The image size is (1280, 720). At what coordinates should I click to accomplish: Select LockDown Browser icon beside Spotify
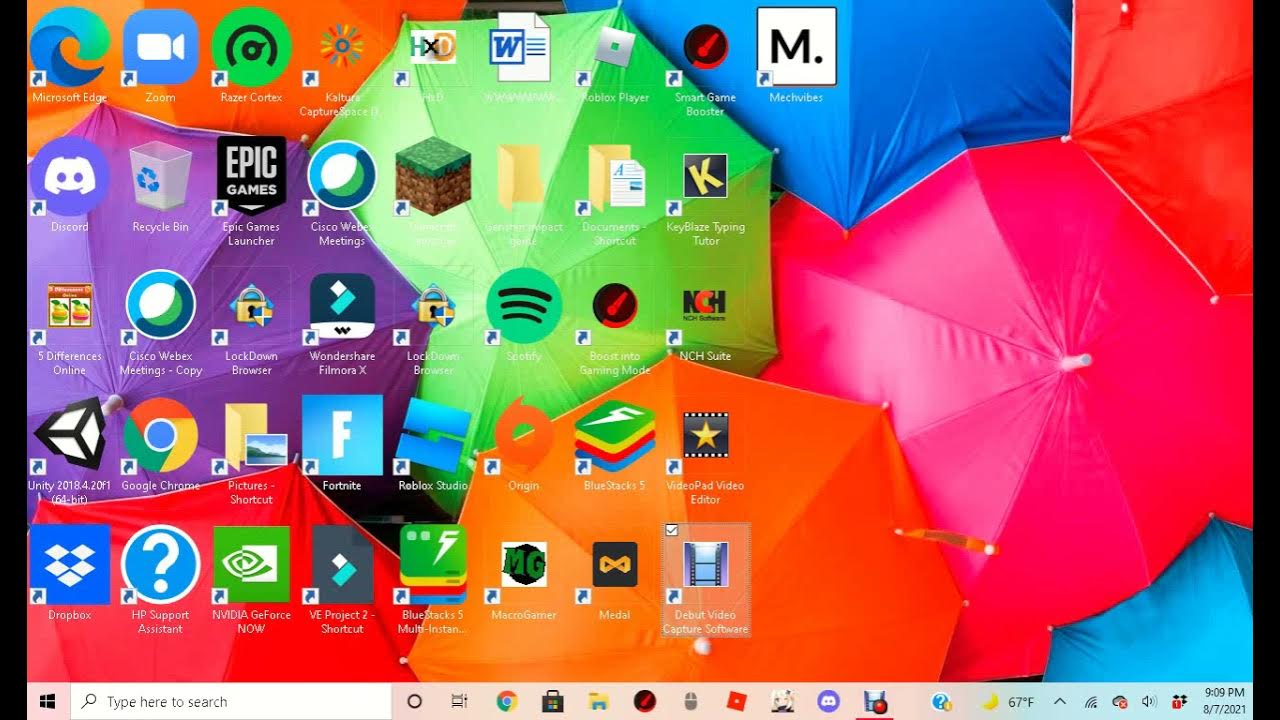[433, 307]
